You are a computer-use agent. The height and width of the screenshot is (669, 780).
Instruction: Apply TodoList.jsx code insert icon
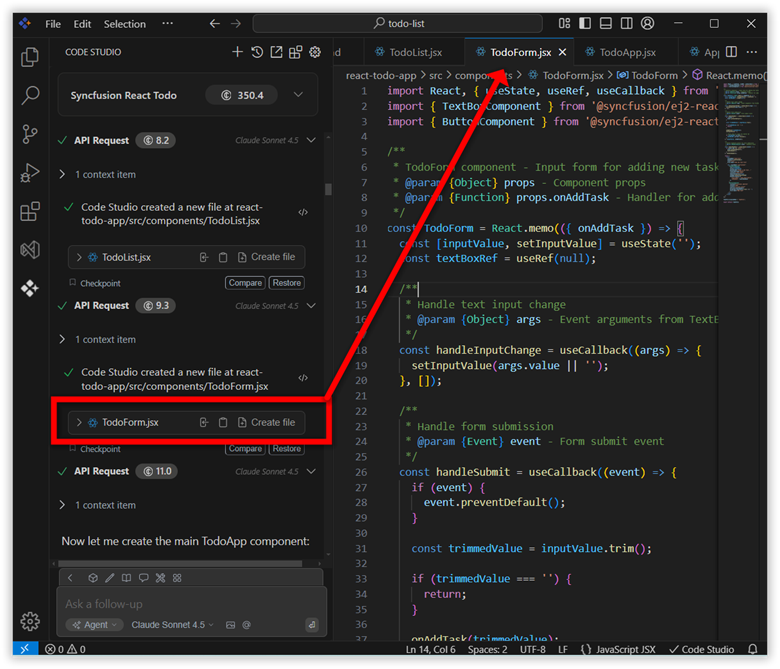pyautogui.click(x=204, y=257)
